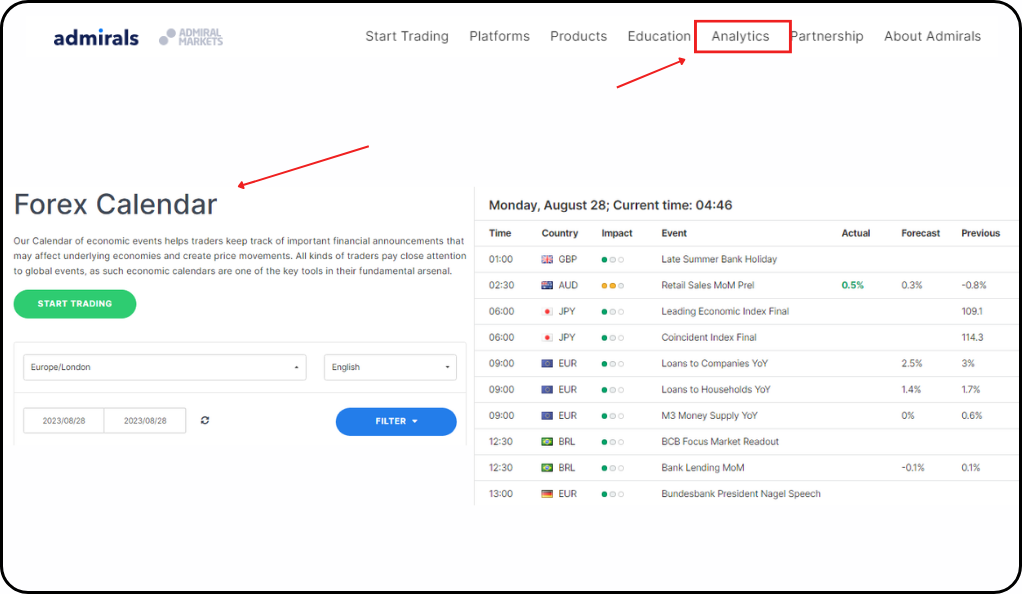Open the English language dropdown

(x=390, y=367)
